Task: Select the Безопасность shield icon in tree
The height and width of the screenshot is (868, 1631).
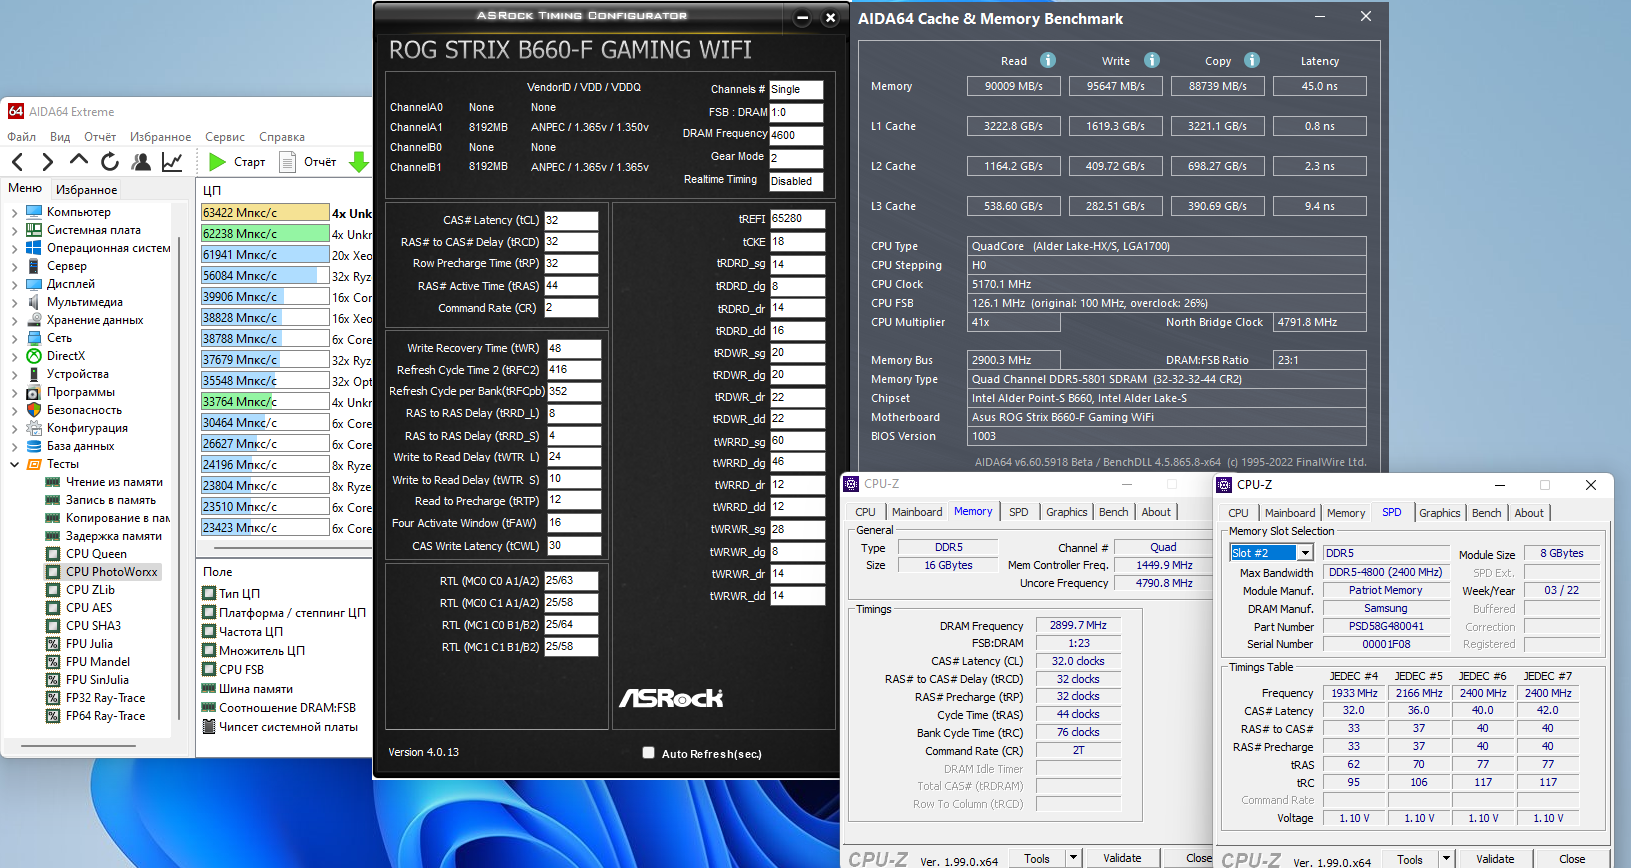Action: (34, 410)
